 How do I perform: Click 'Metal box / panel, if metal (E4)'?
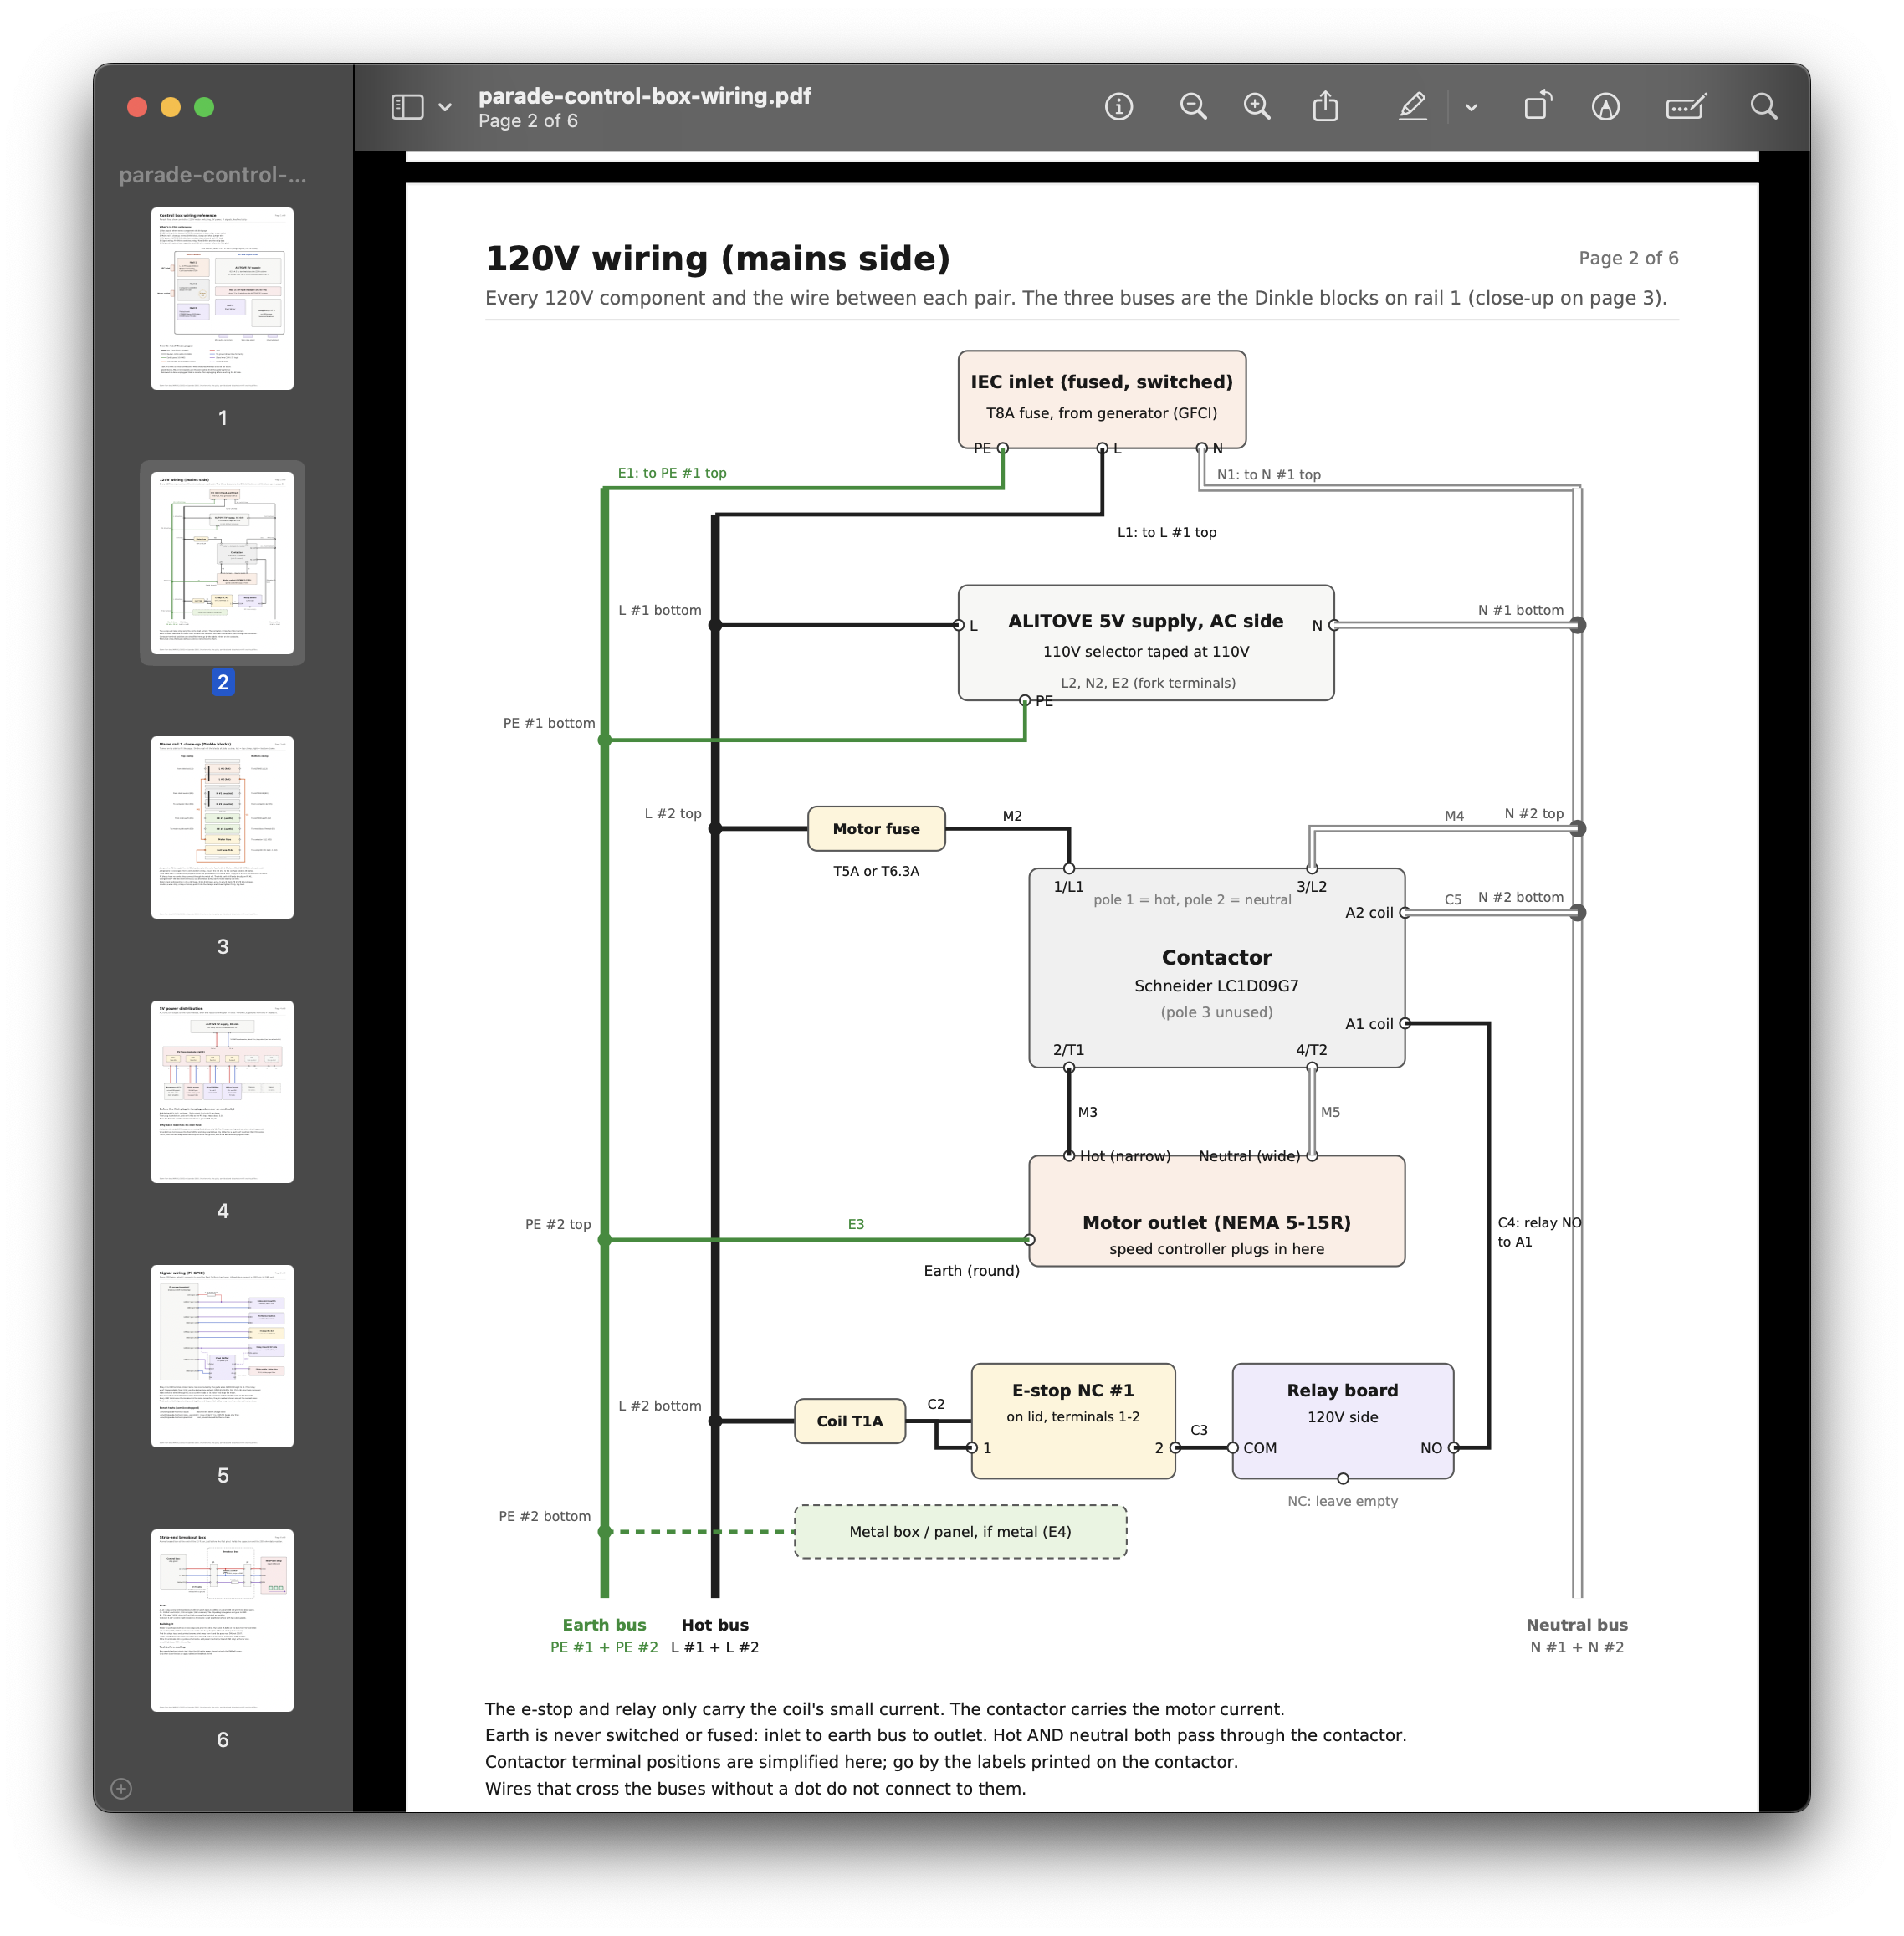(x=960, y=1532)
